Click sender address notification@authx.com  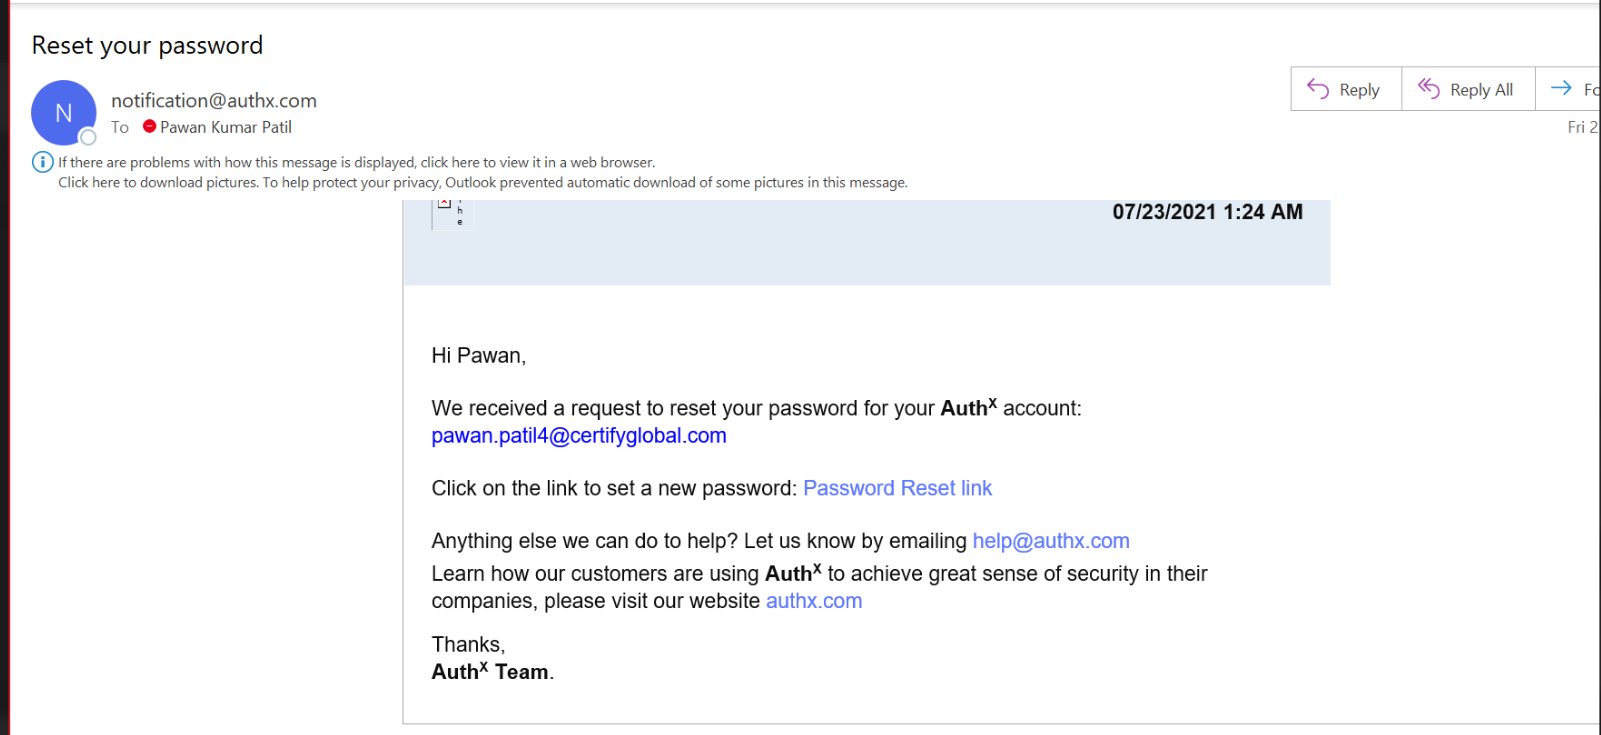214,100
